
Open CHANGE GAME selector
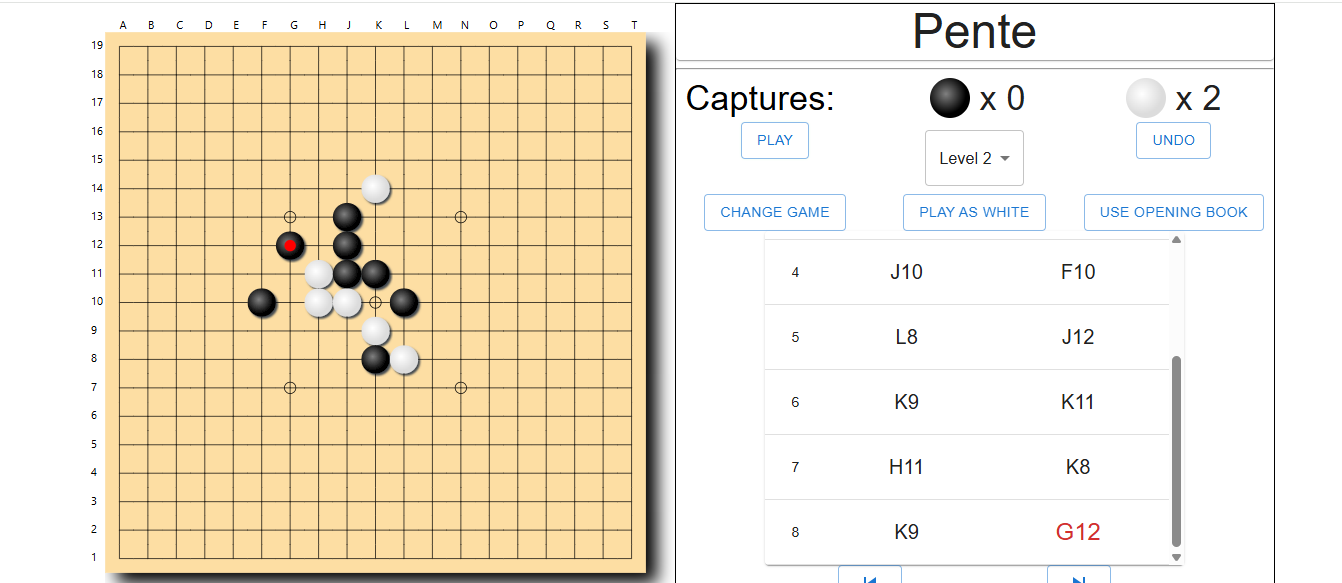[x=775, y=212]
